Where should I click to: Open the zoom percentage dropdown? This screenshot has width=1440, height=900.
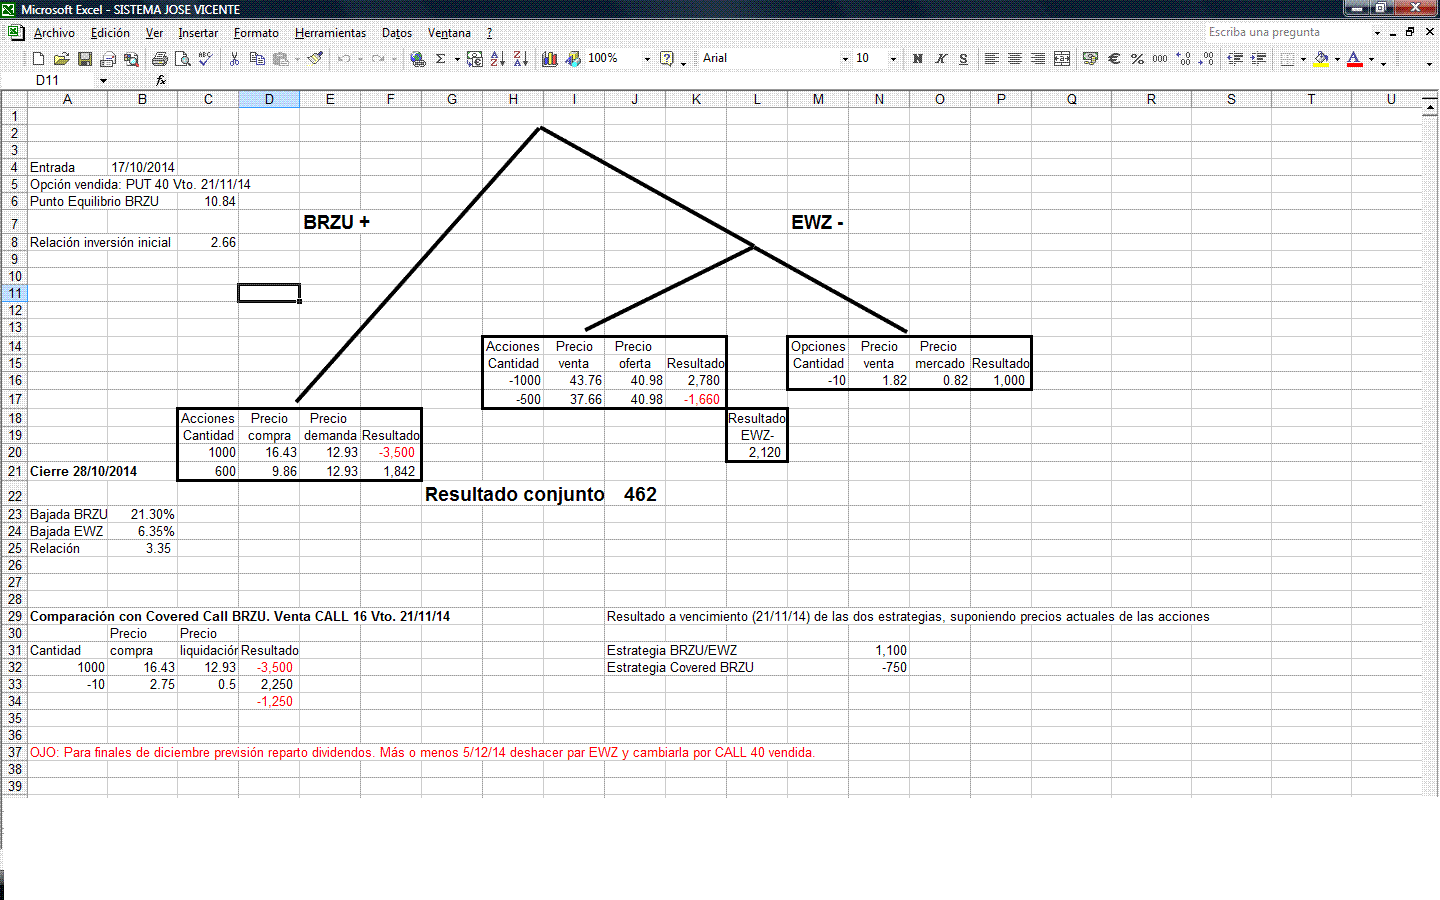[647, 59]
